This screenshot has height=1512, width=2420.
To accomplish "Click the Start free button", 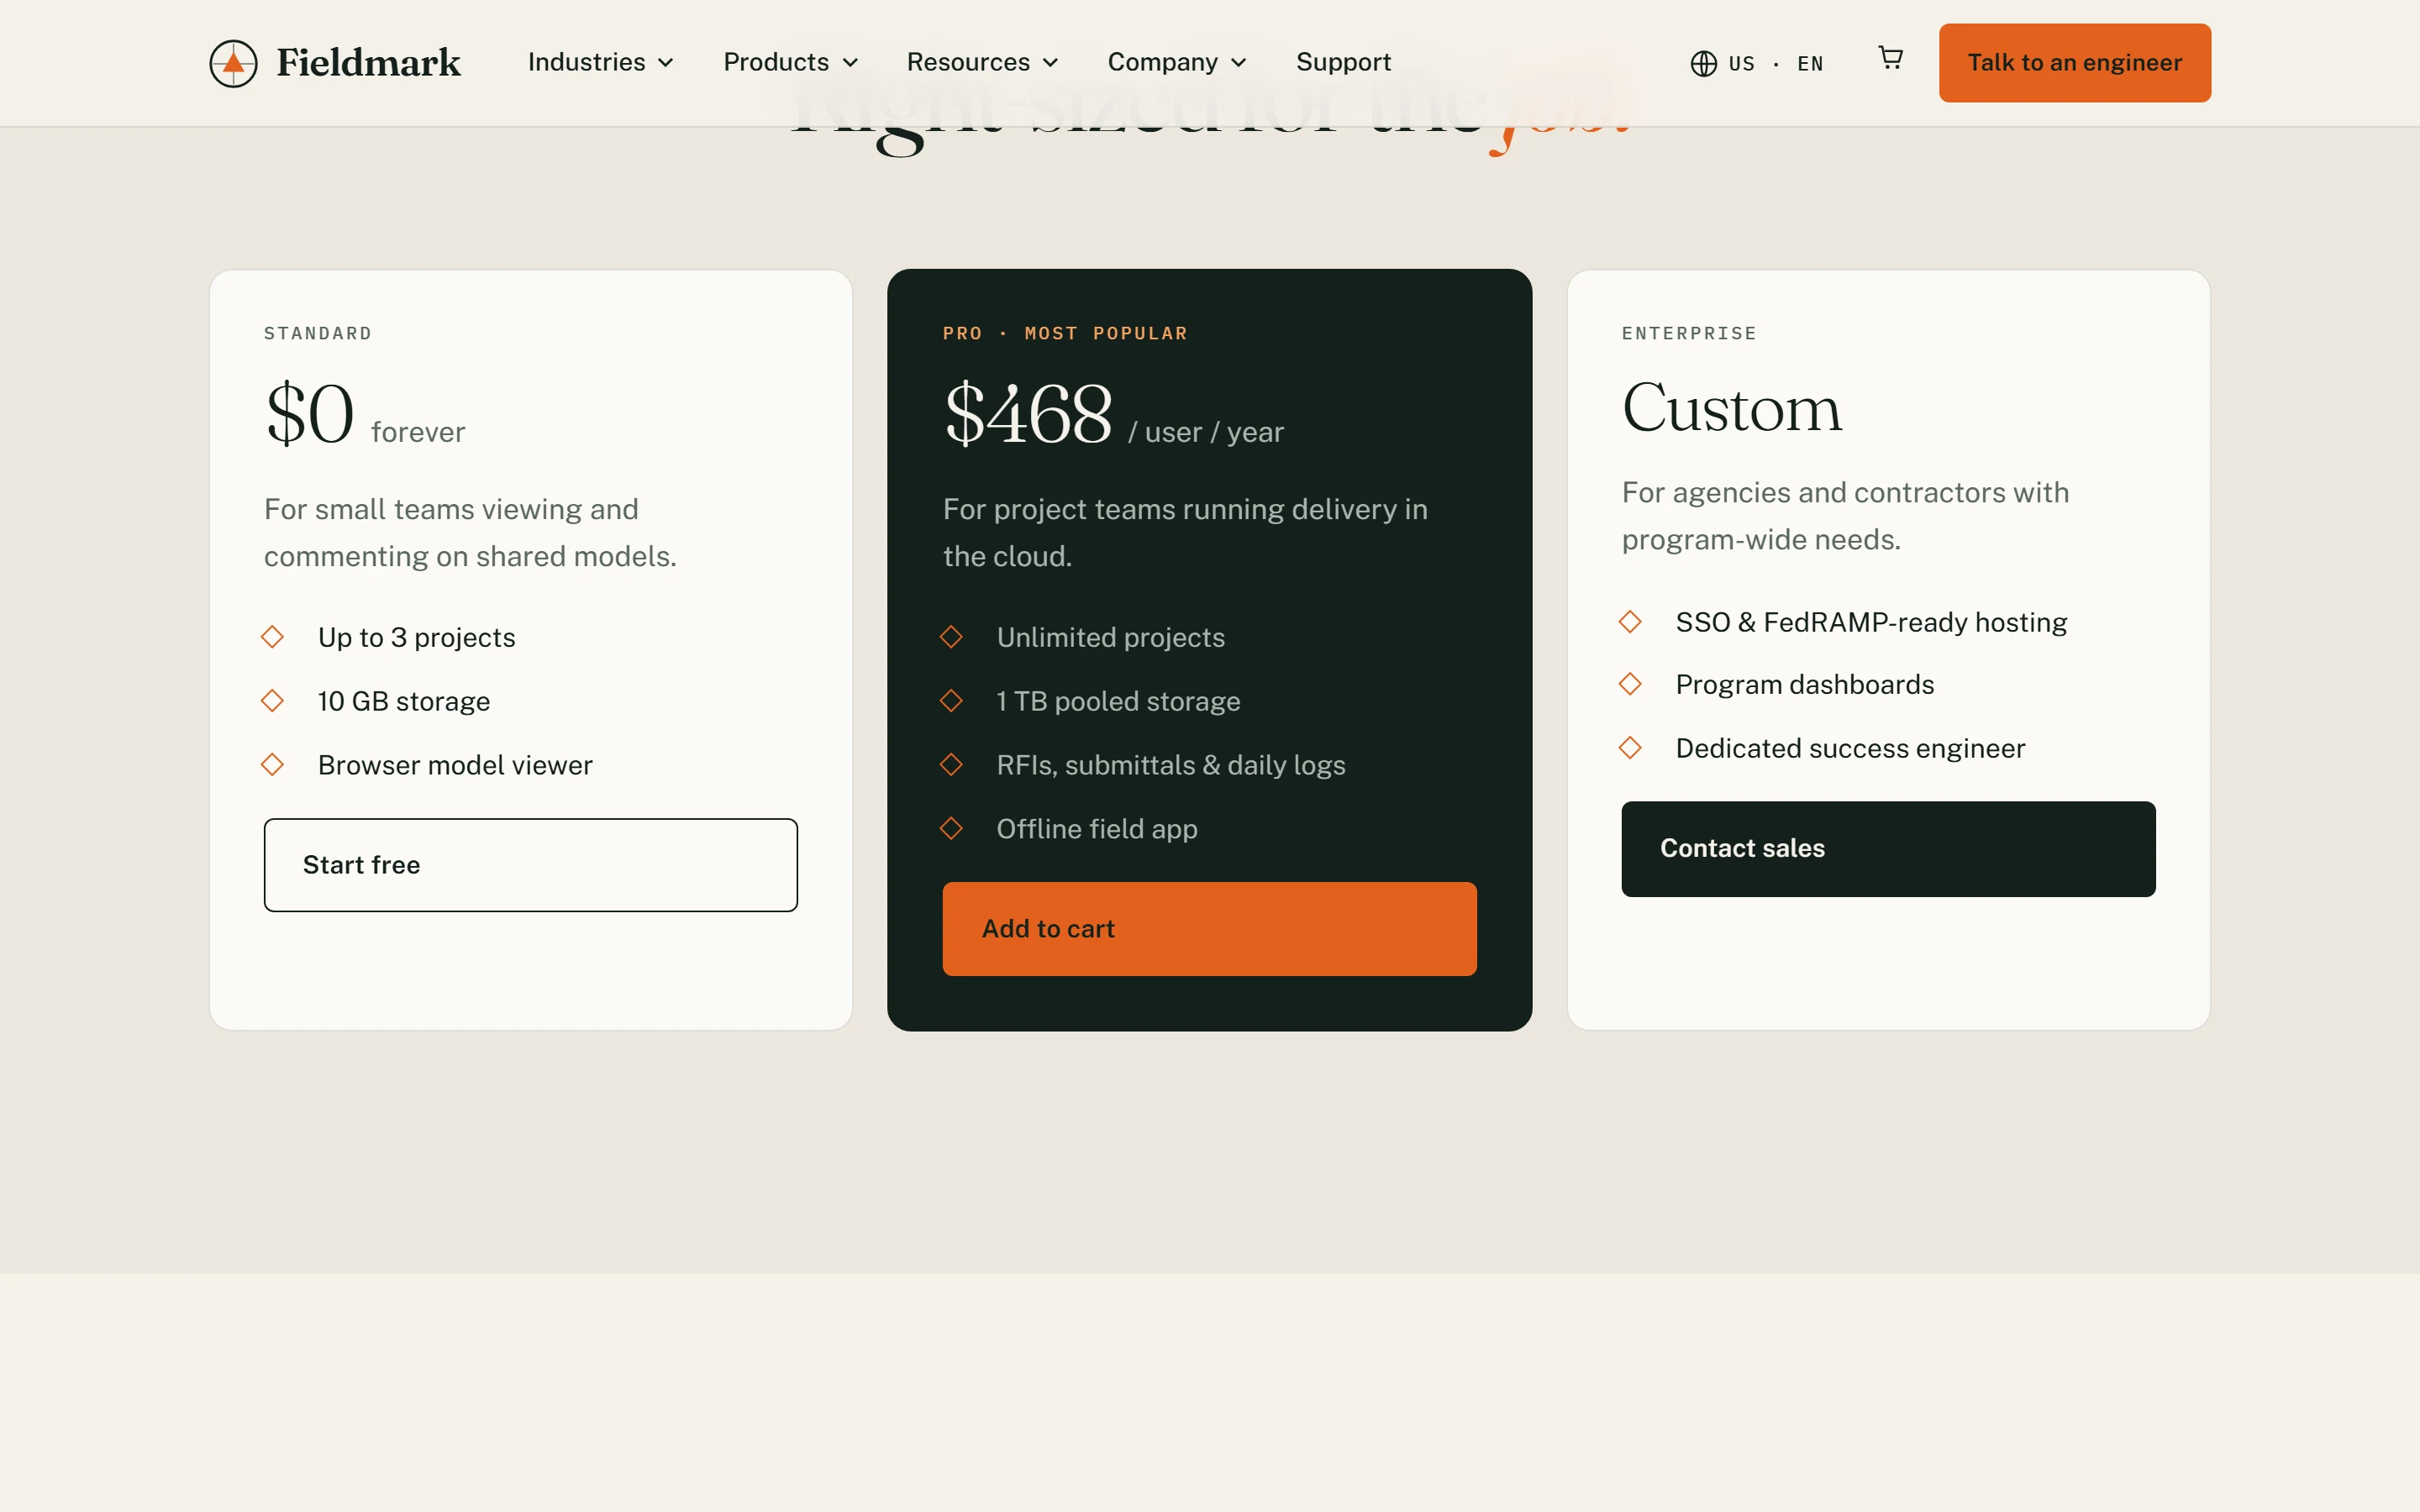I will [x=530, y=865].
